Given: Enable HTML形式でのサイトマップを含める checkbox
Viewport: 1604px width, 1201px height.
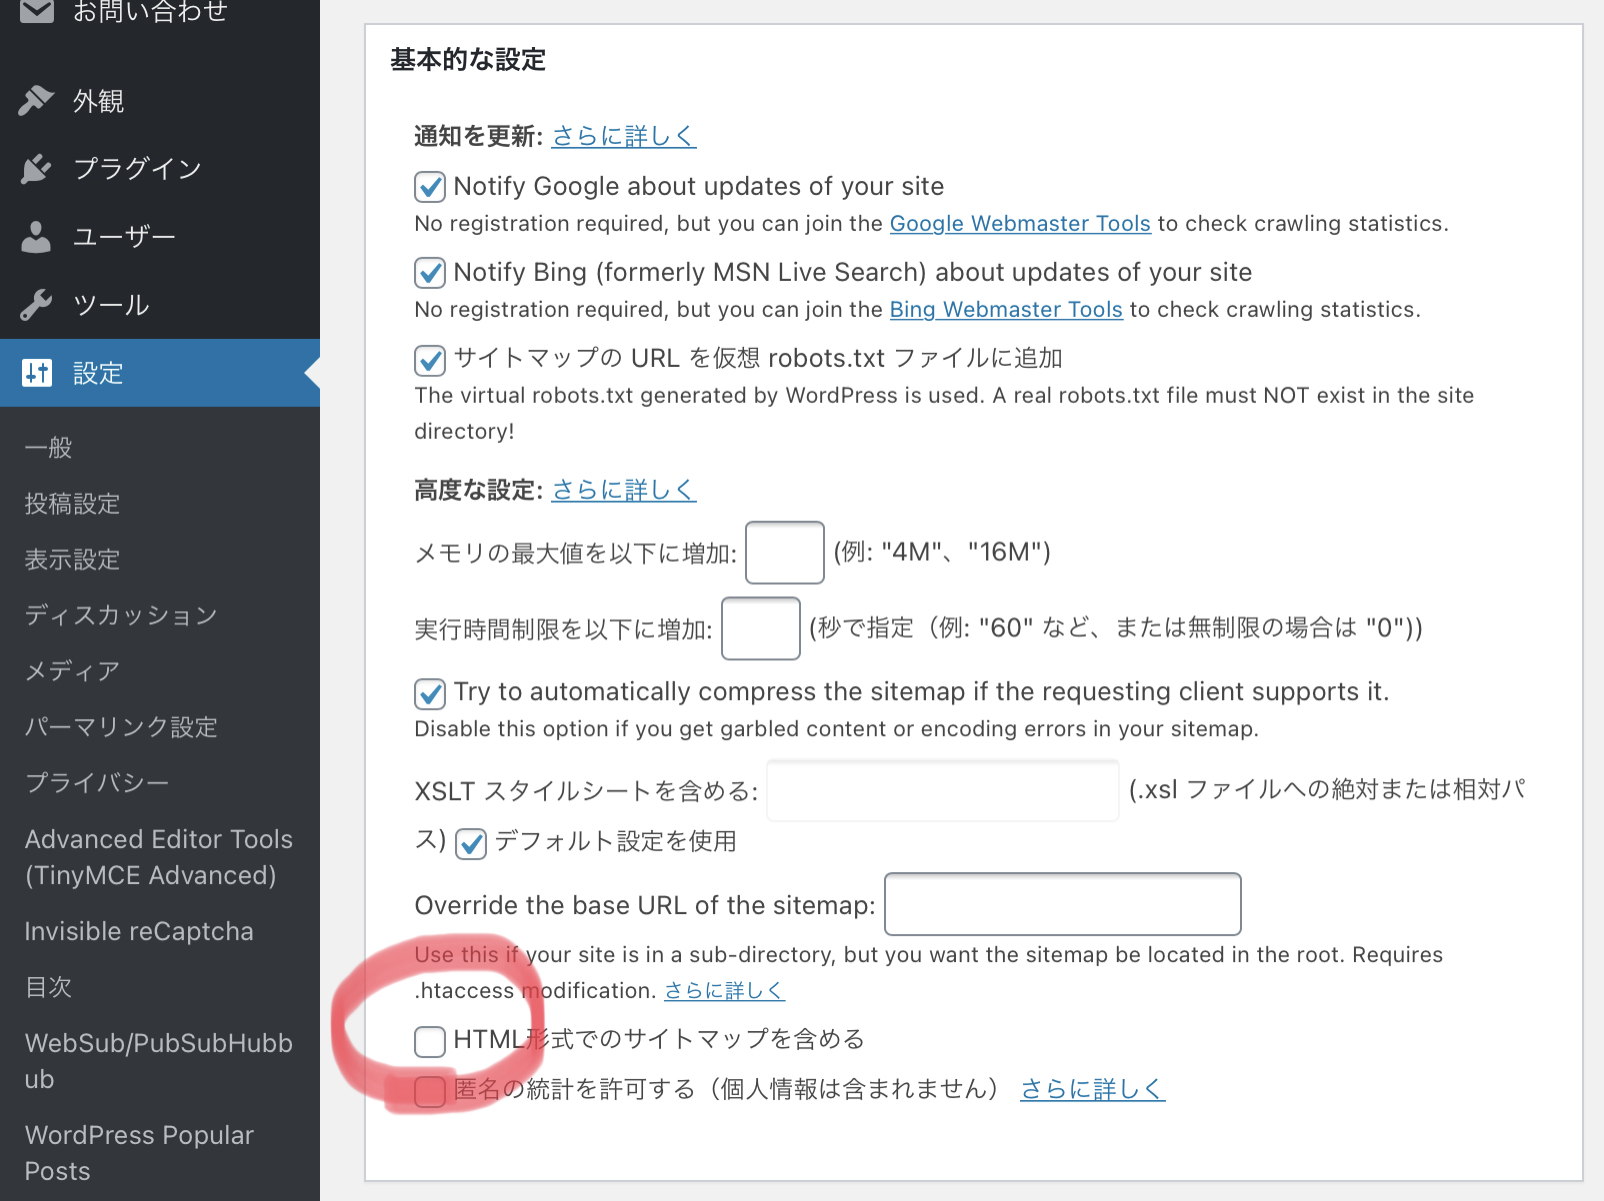Looking at the screenshot, I should tap(430, 1041).
